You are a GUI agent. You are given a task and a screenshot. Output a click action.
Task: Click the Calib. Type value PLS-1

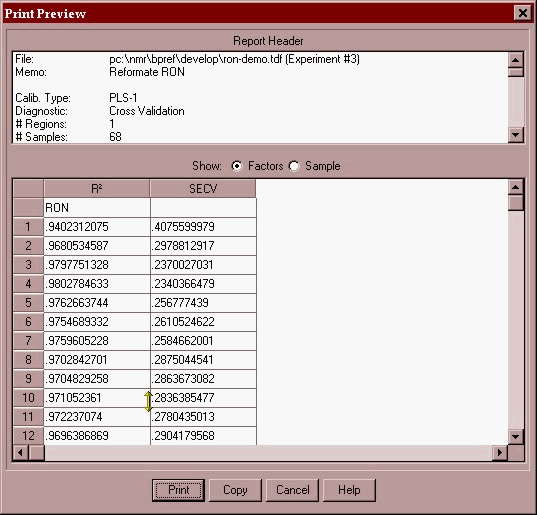(x=123, y=98)
